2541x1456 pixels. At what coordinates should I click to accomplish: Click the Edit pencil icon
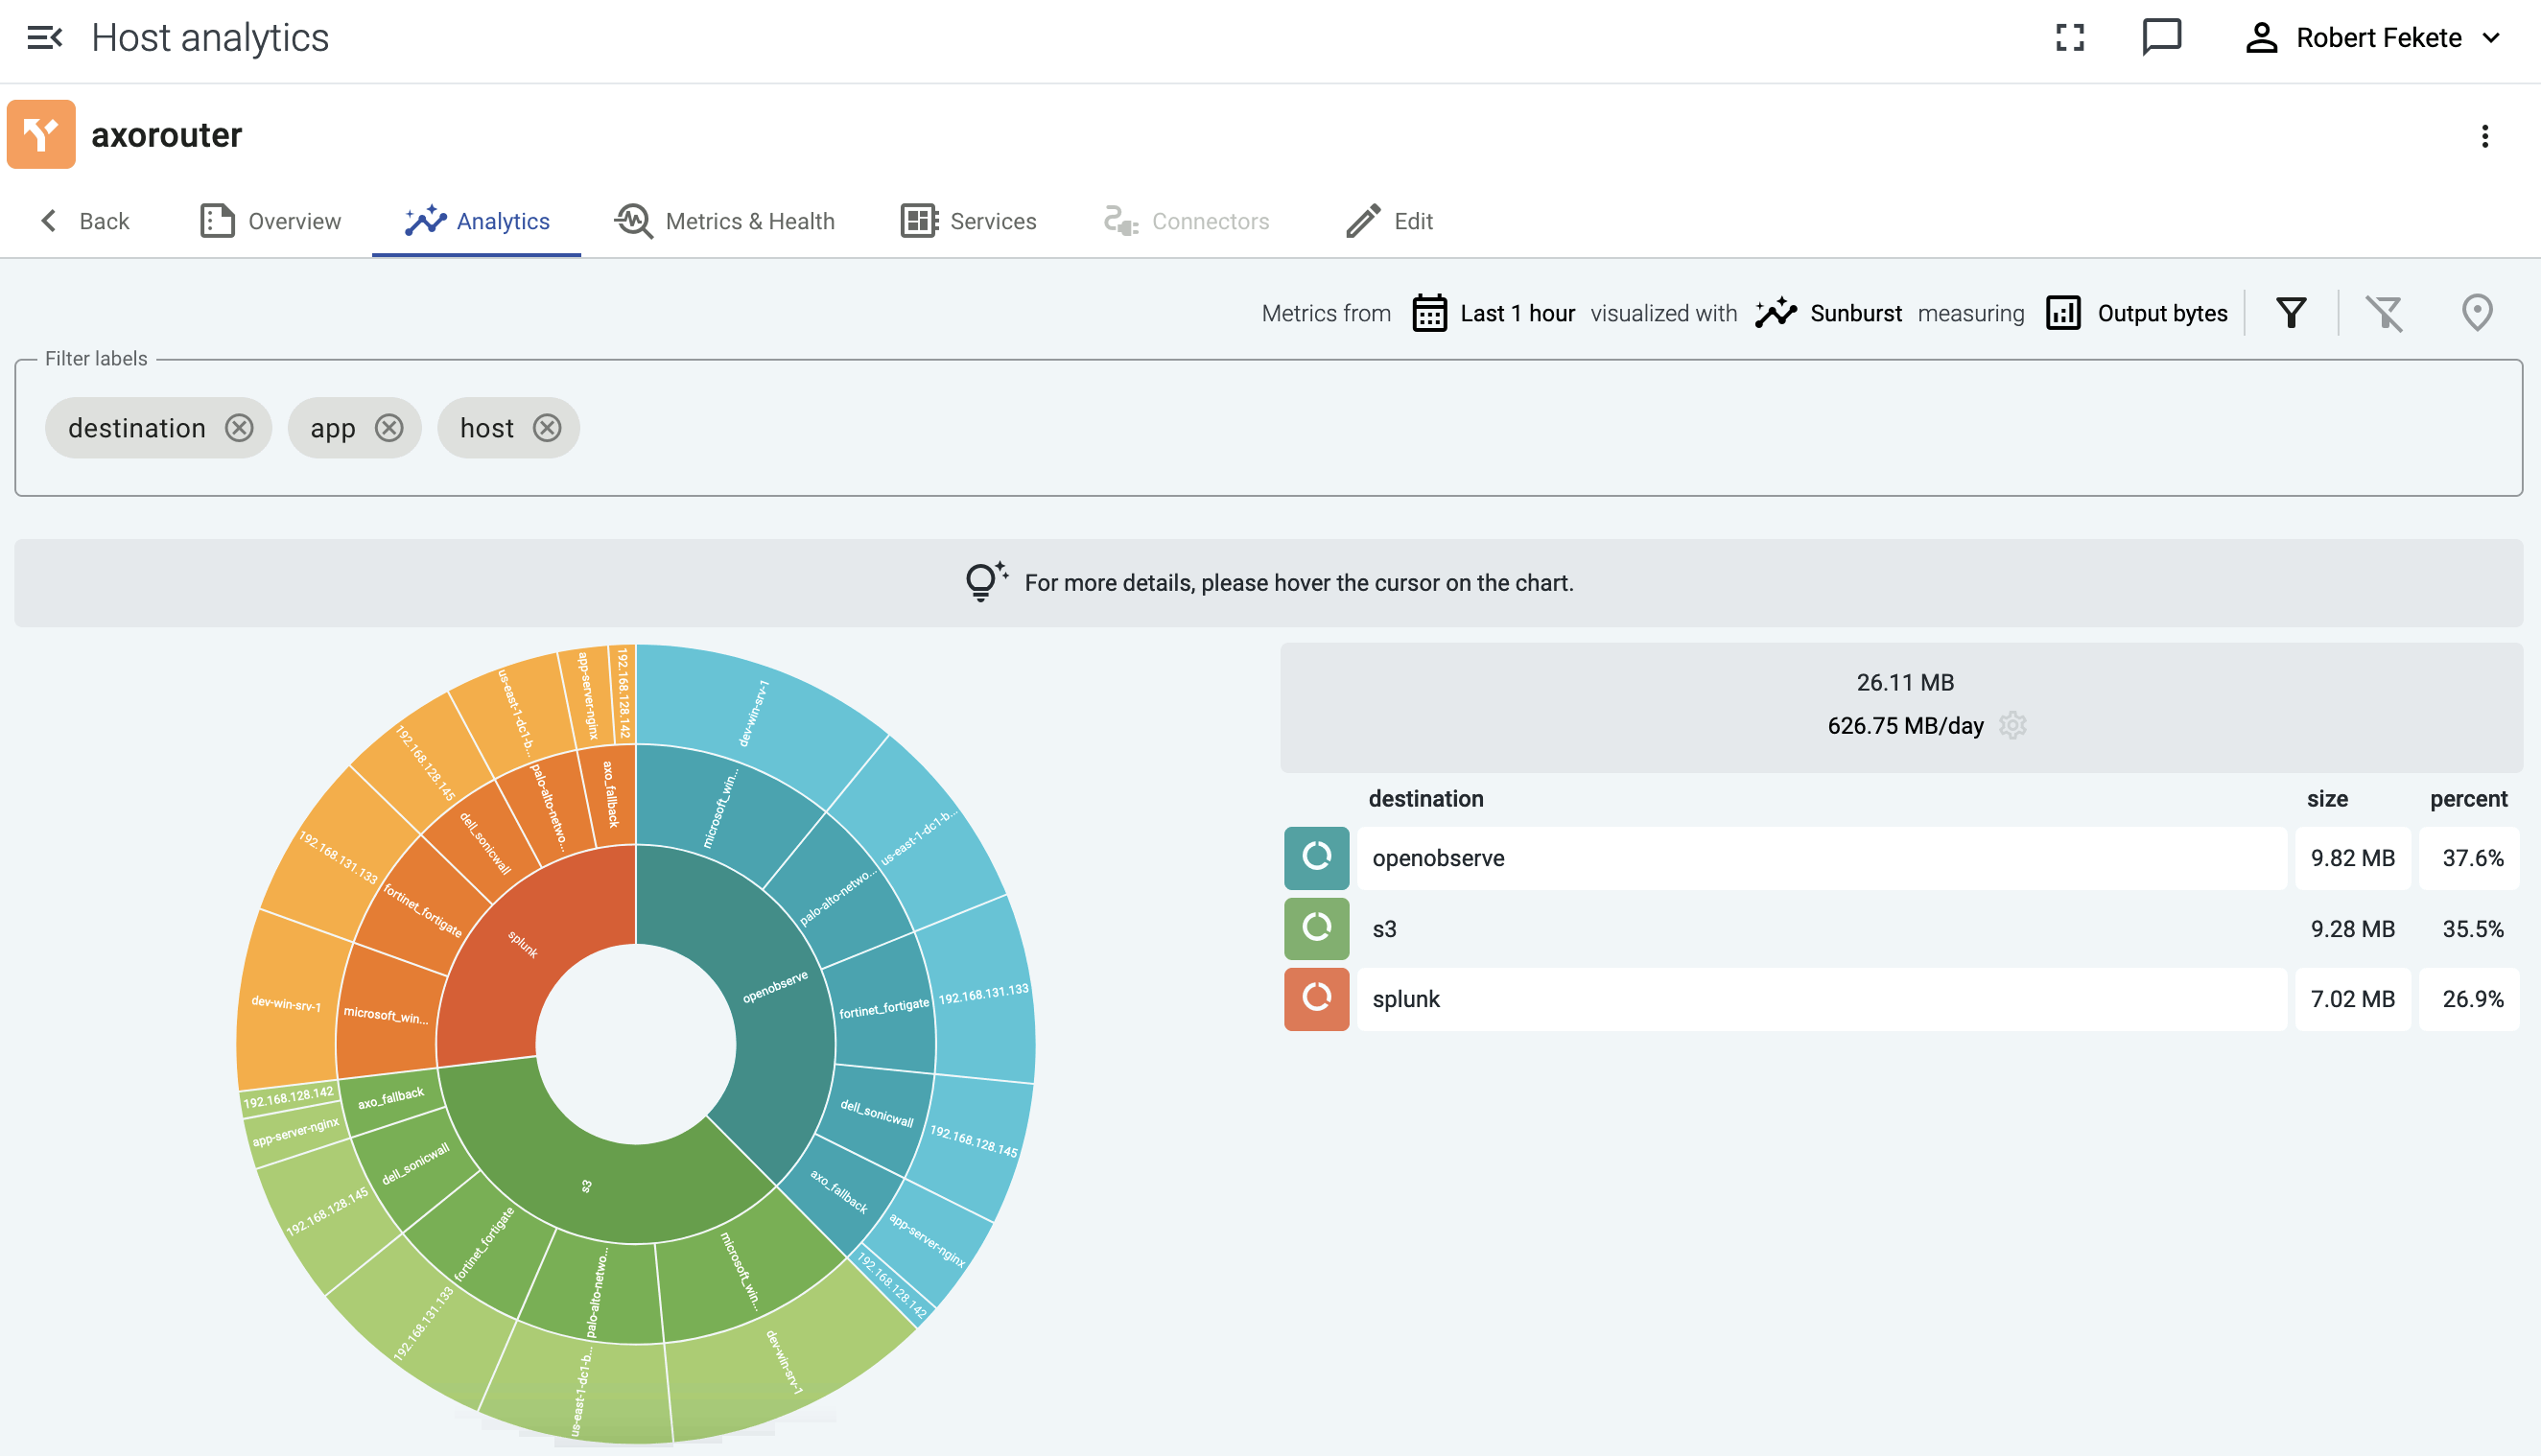(1362, 221)
